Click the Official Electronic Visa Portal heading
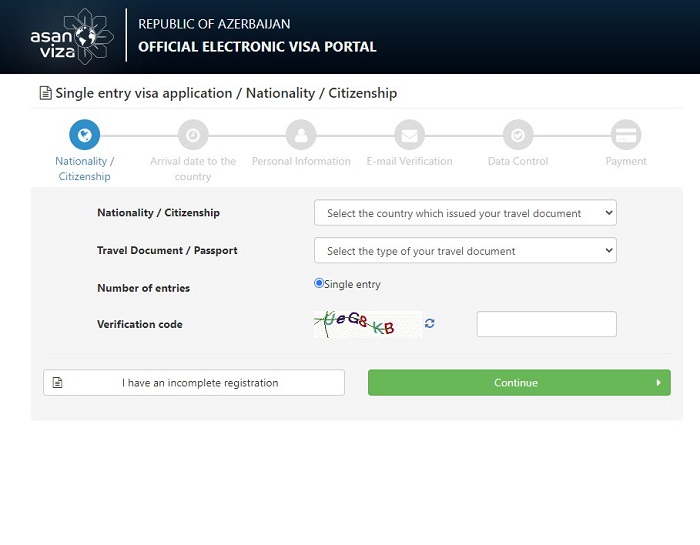This screenshot has height=545, width=700. [x=257, y=47]
